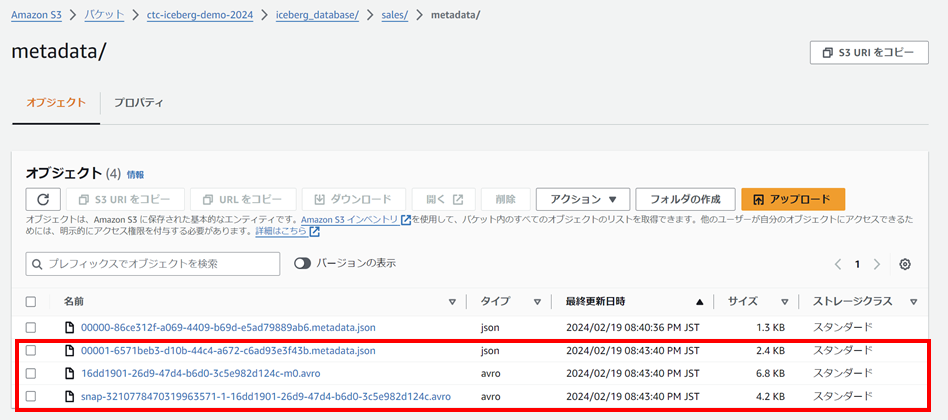Open table preferences gear icon
948x420 pixels.
[x=904, y=264]
